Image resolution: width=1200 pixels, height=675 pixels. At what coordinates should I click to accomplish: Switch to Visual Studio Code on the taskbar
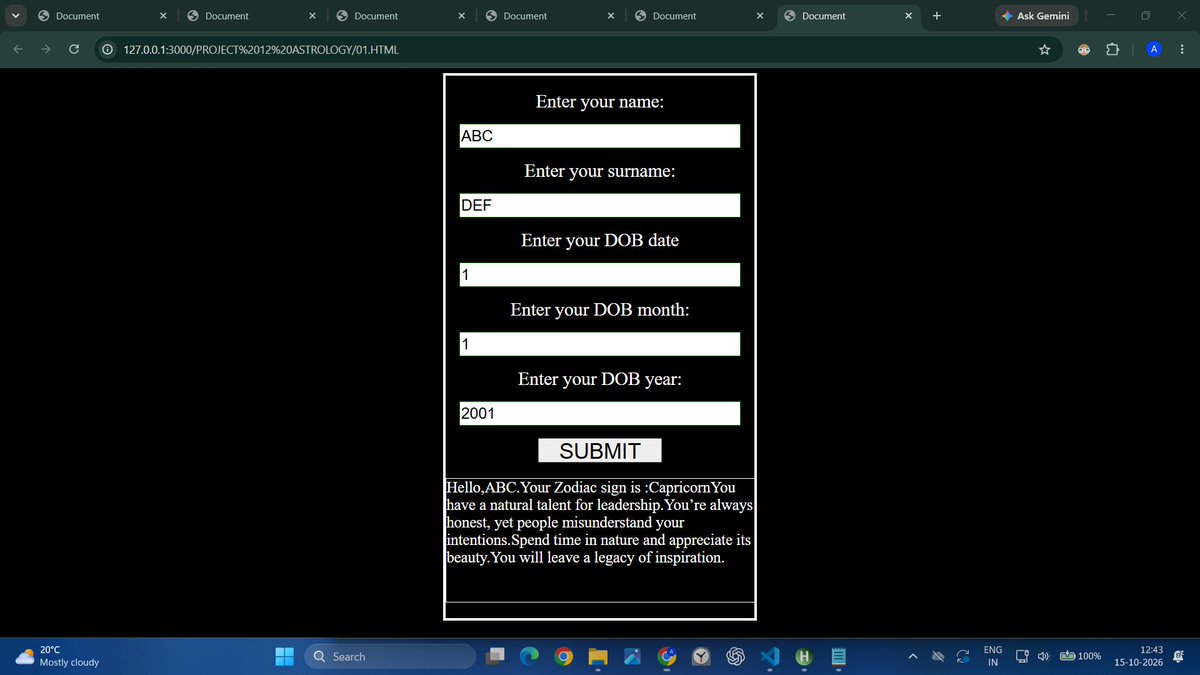(x=769, y=656)
